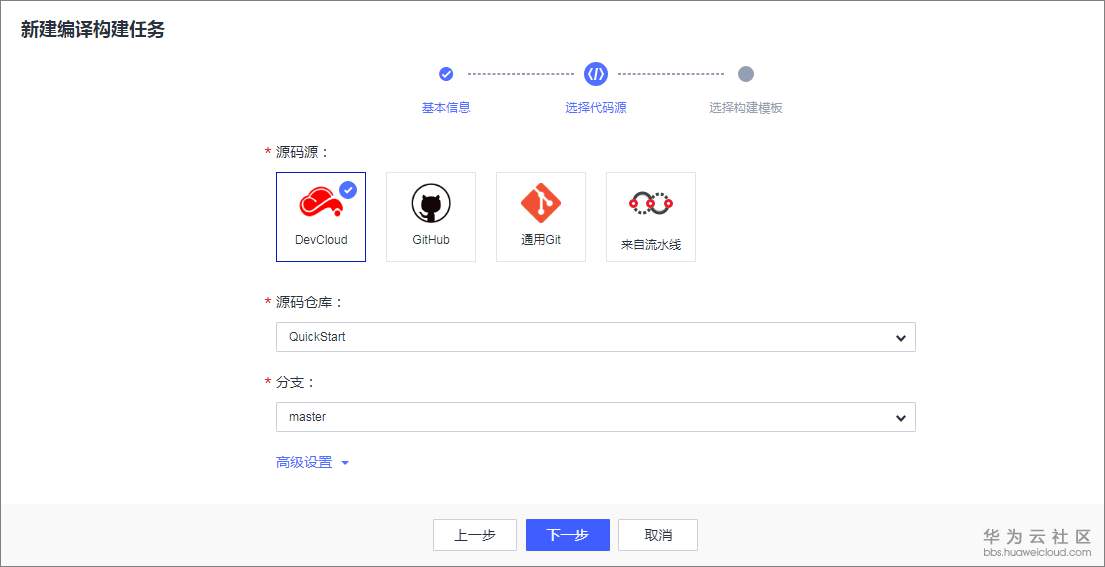Expand 高级设置 advanced settings
The width and height of the screenshot is (1105, 567).
312,463
